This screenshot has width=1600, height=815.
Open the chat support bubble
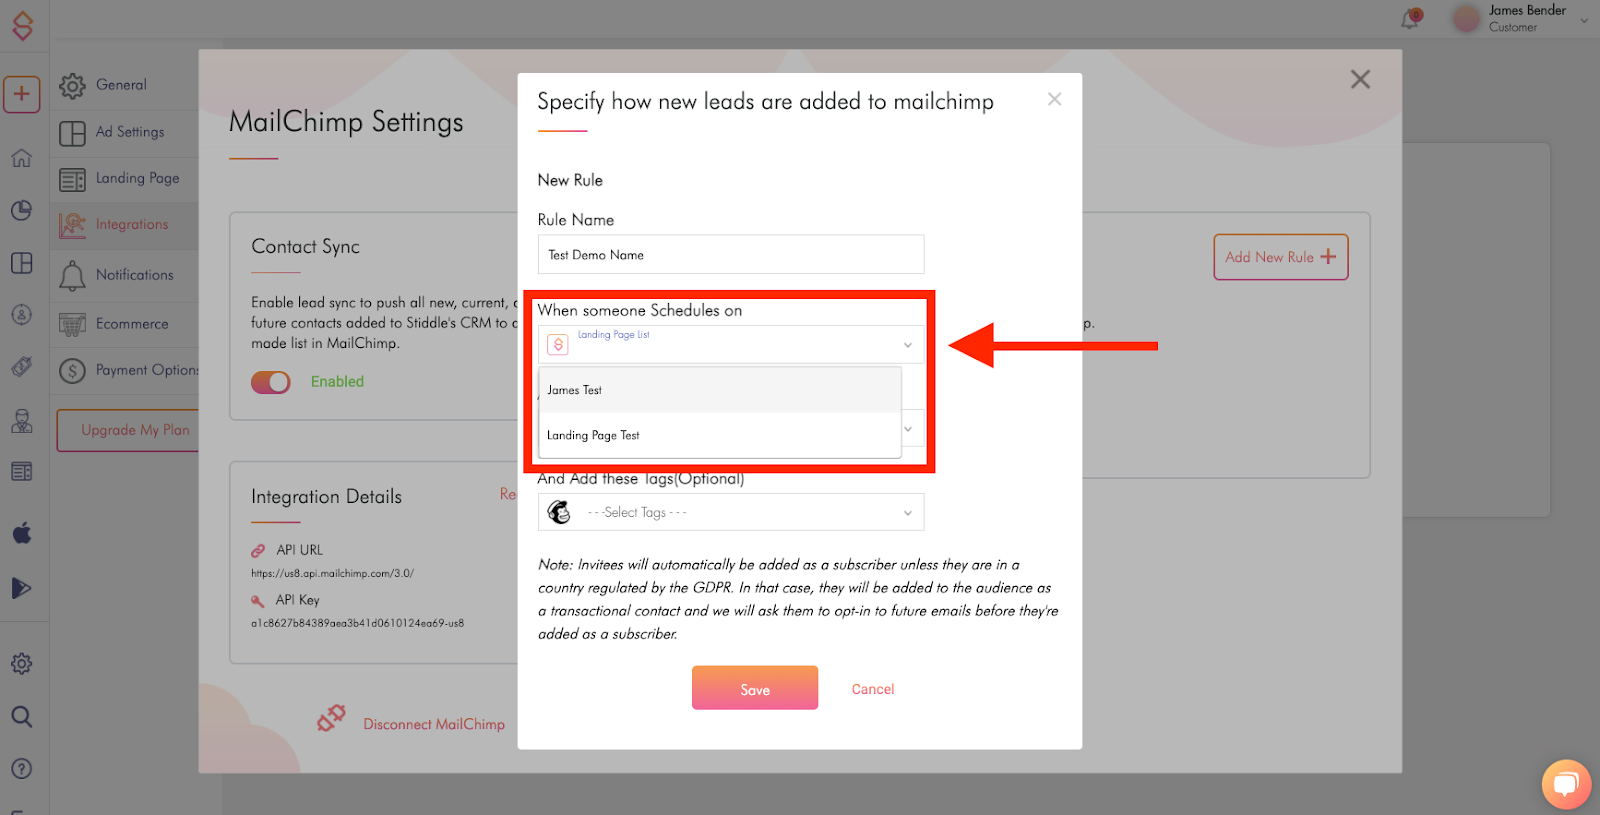[1567, 784]
